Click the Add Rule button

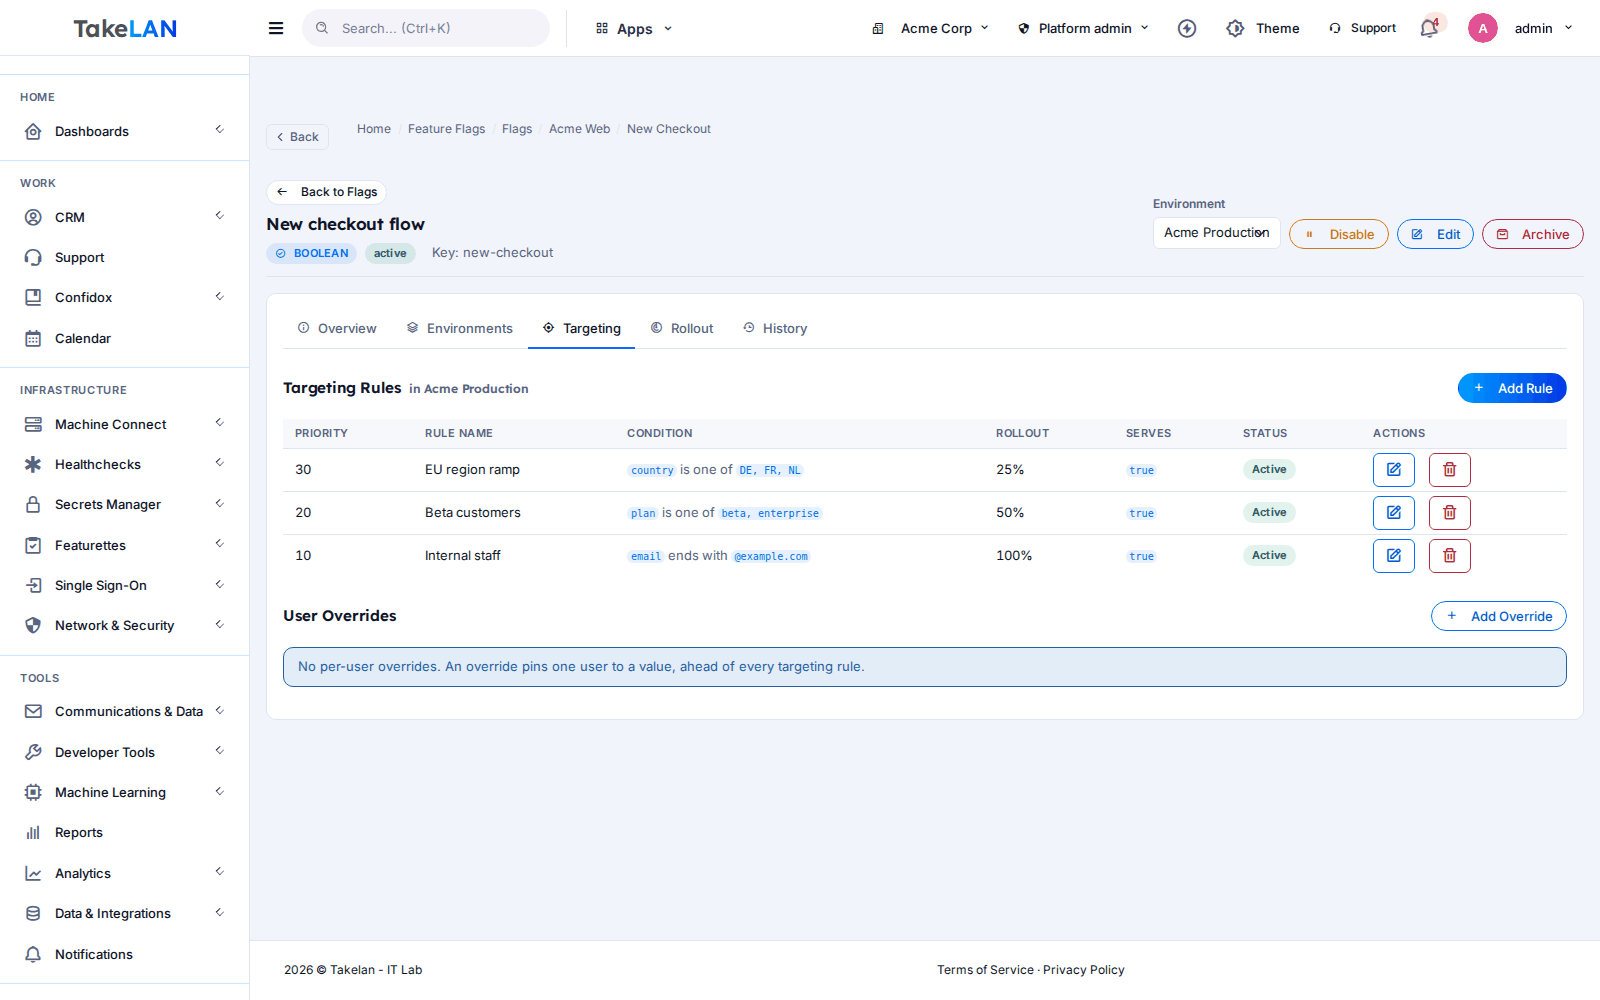pyautogui.click(x=1512, y=388)
